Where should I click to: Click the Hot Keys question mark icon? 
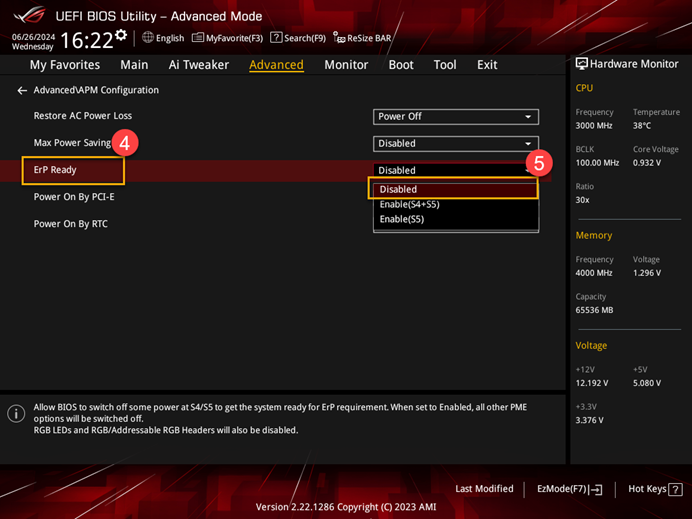click(675, 489)
